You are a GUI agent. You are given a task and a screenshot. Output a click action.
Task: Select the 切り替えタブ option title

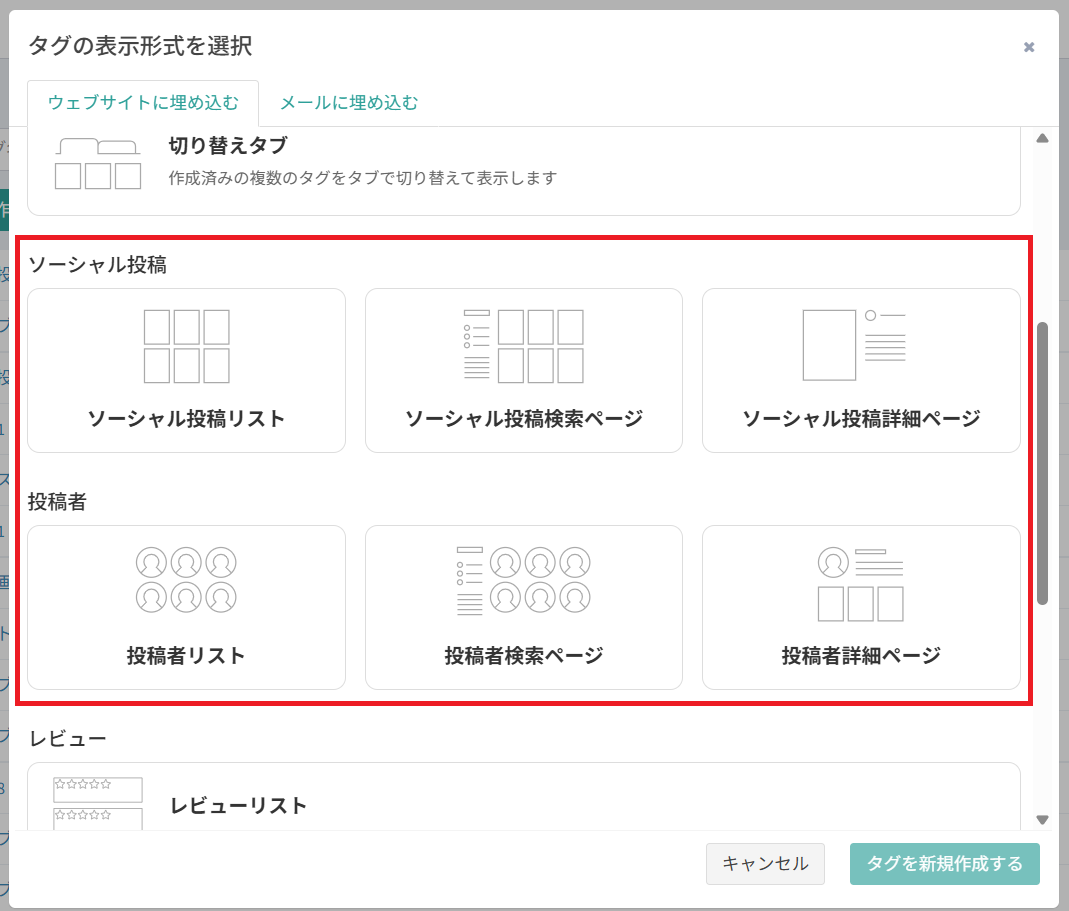click(x=228, y=146)
